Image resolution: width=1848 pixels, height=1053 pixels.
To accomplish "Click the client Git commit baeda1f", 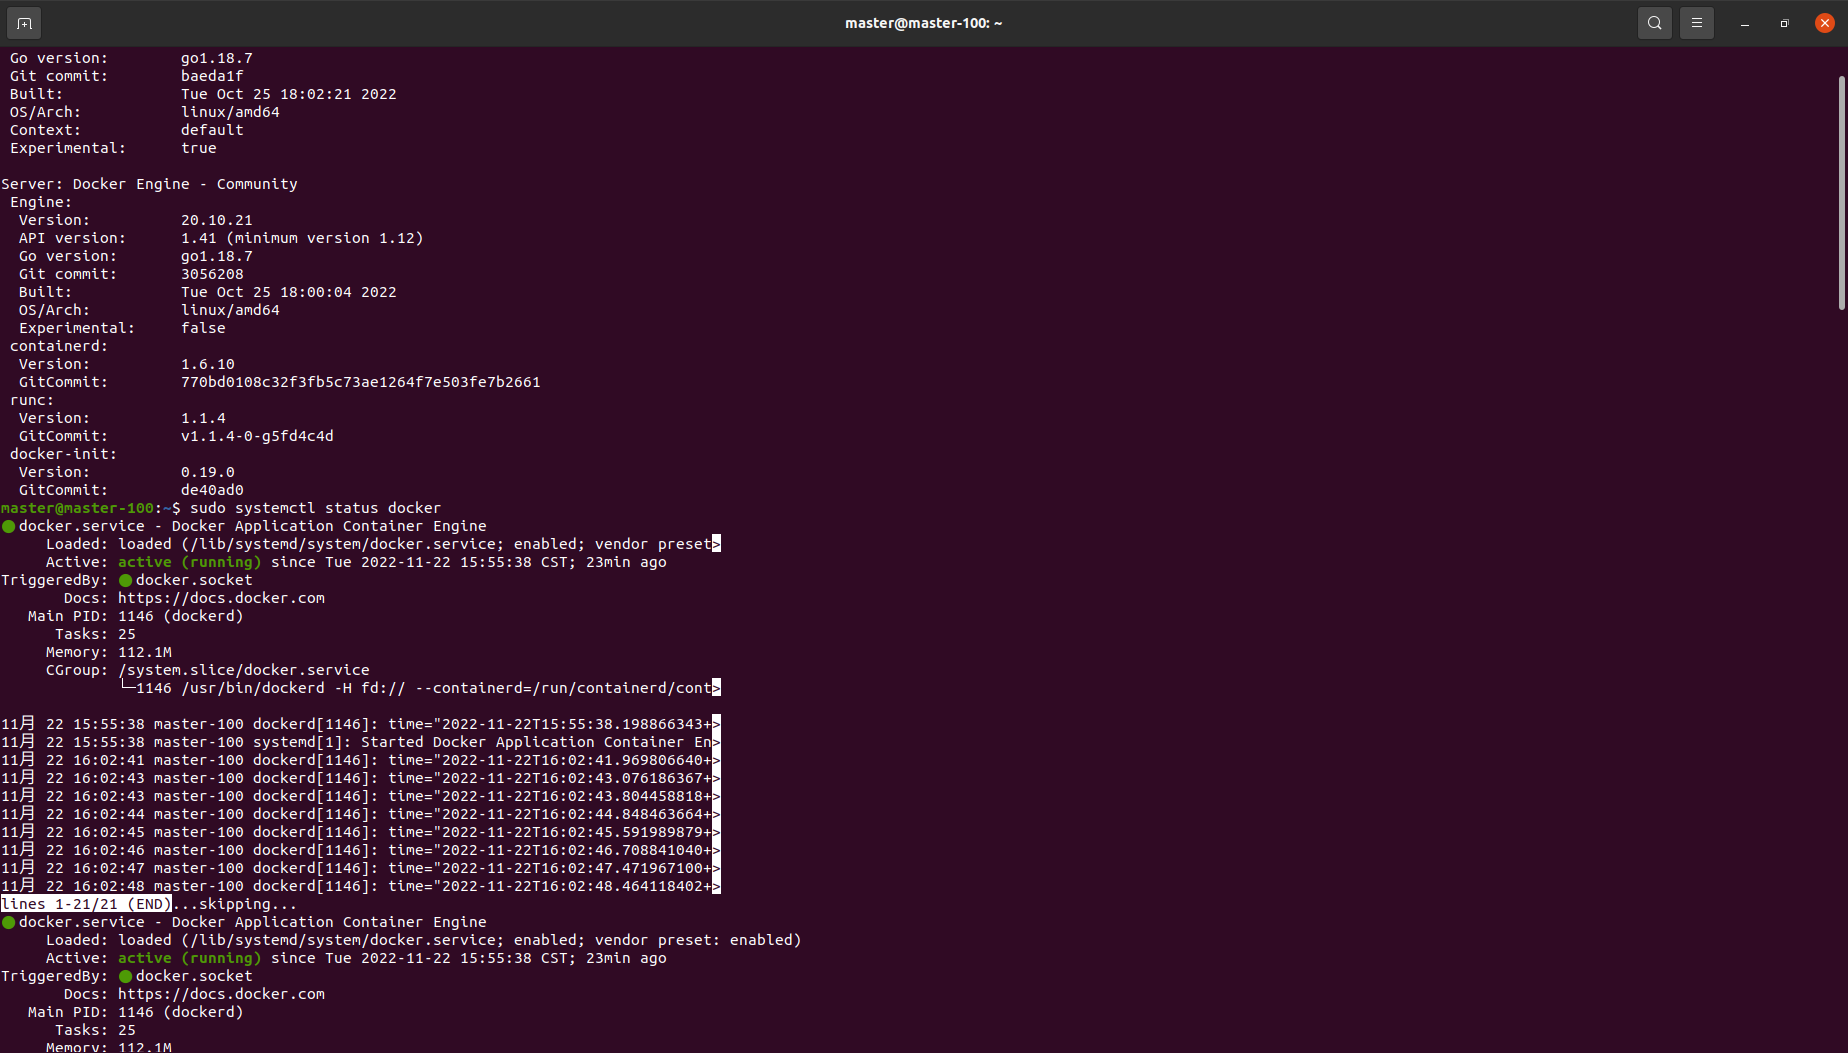I will 212,76.
